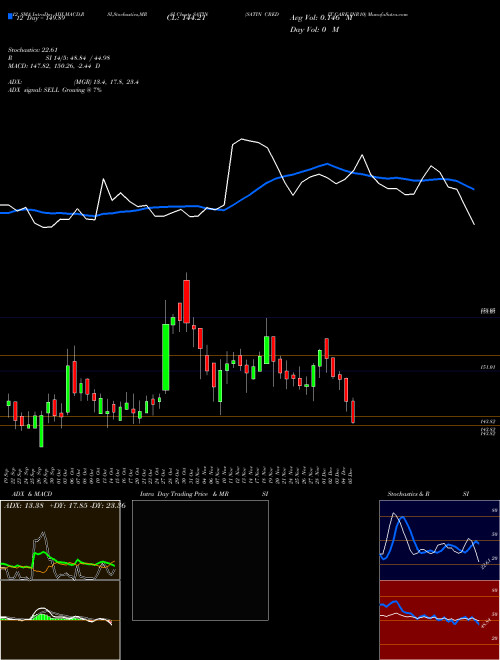Click the large green breakout candlestick
Viewport: 500px width, 660px height.
[x=166, y=357]
